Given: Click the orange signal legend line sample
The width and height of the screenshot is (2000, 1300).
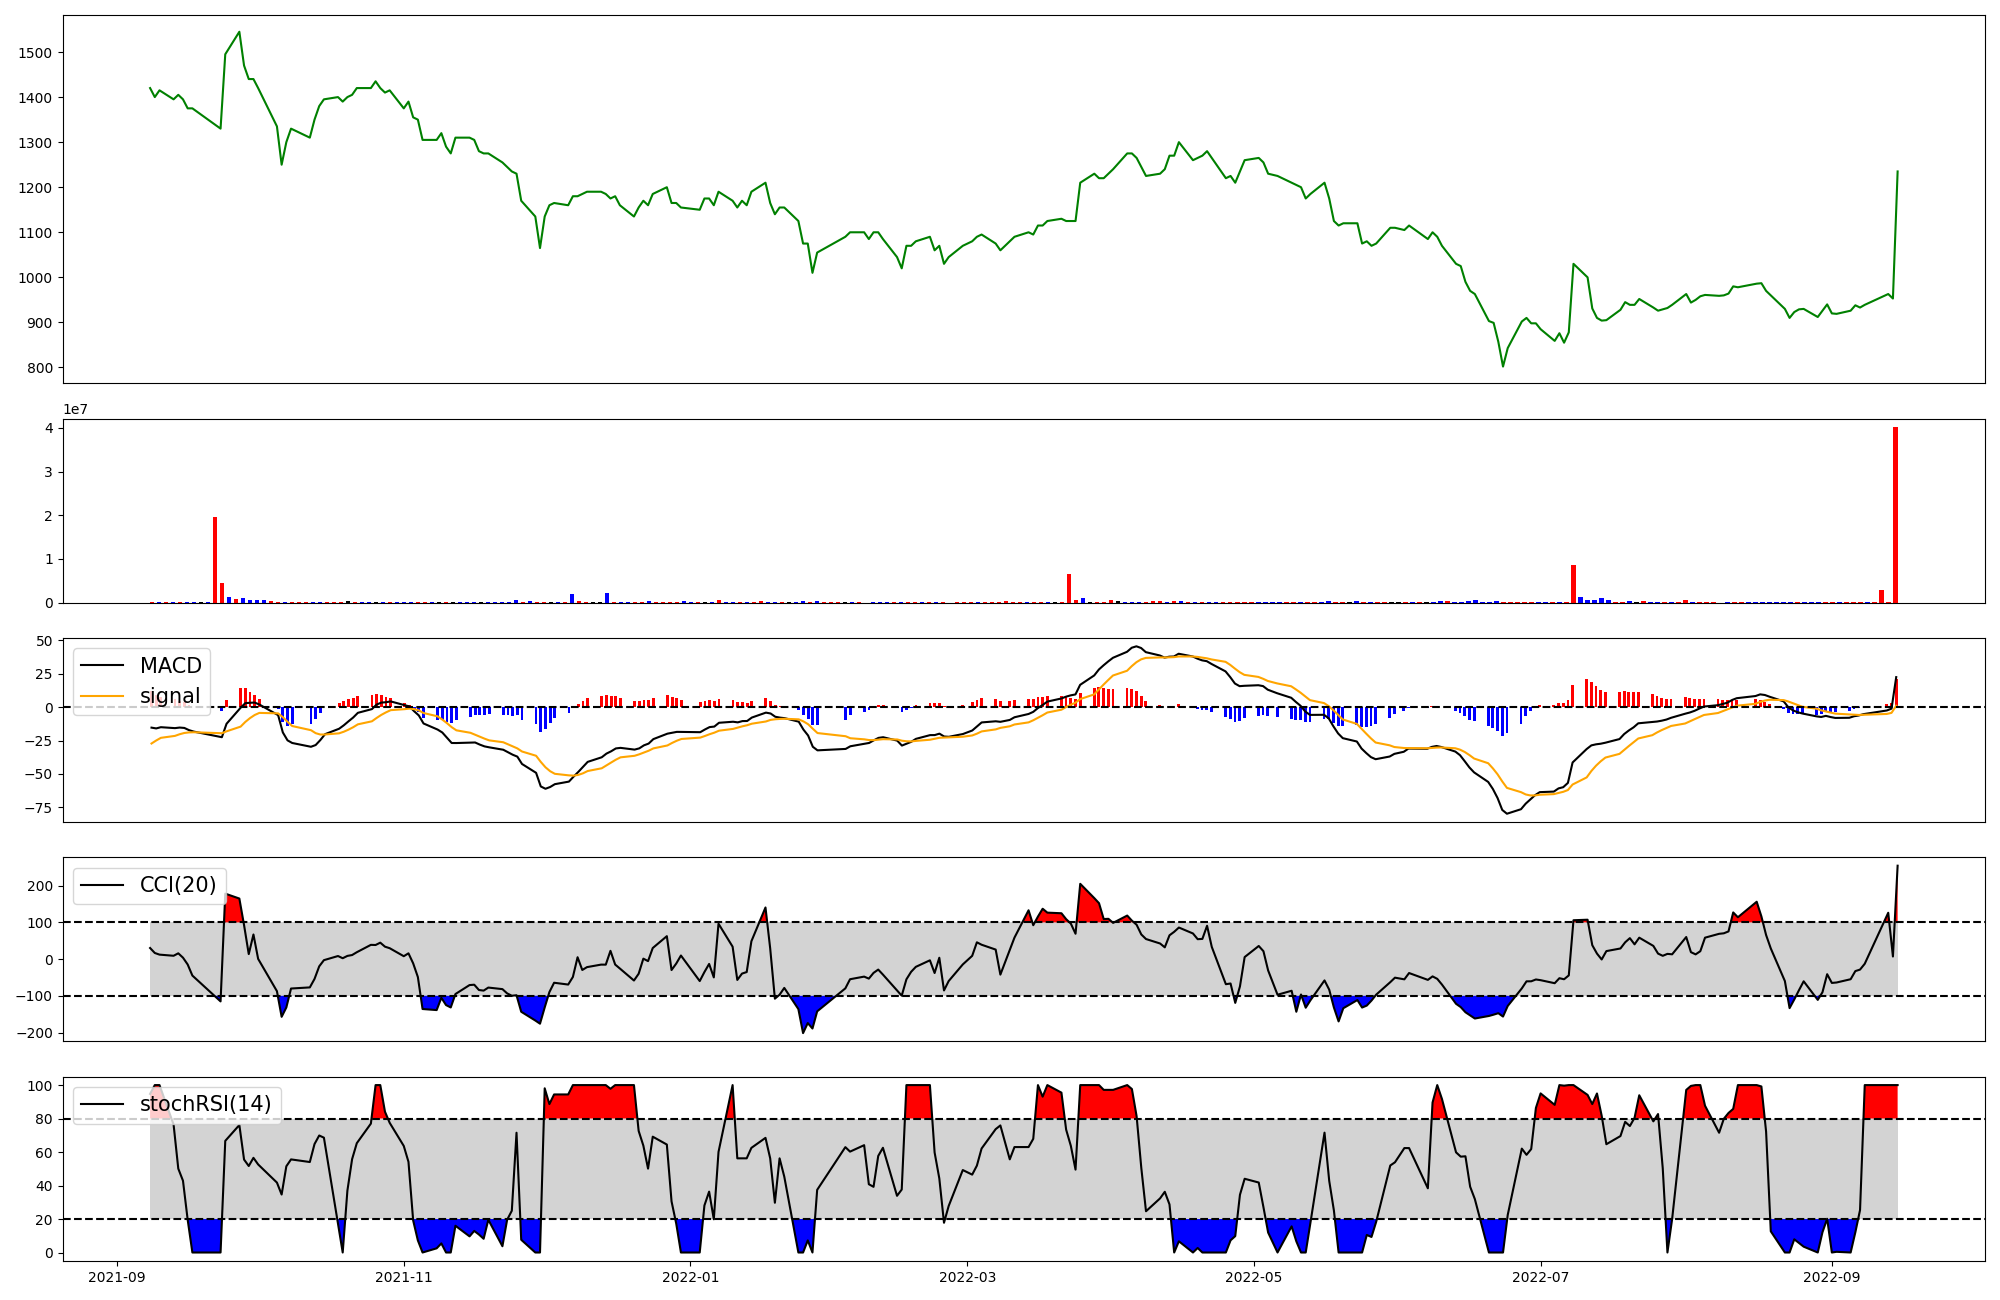Looking at the screenshot, I should (x=102, y=696).
